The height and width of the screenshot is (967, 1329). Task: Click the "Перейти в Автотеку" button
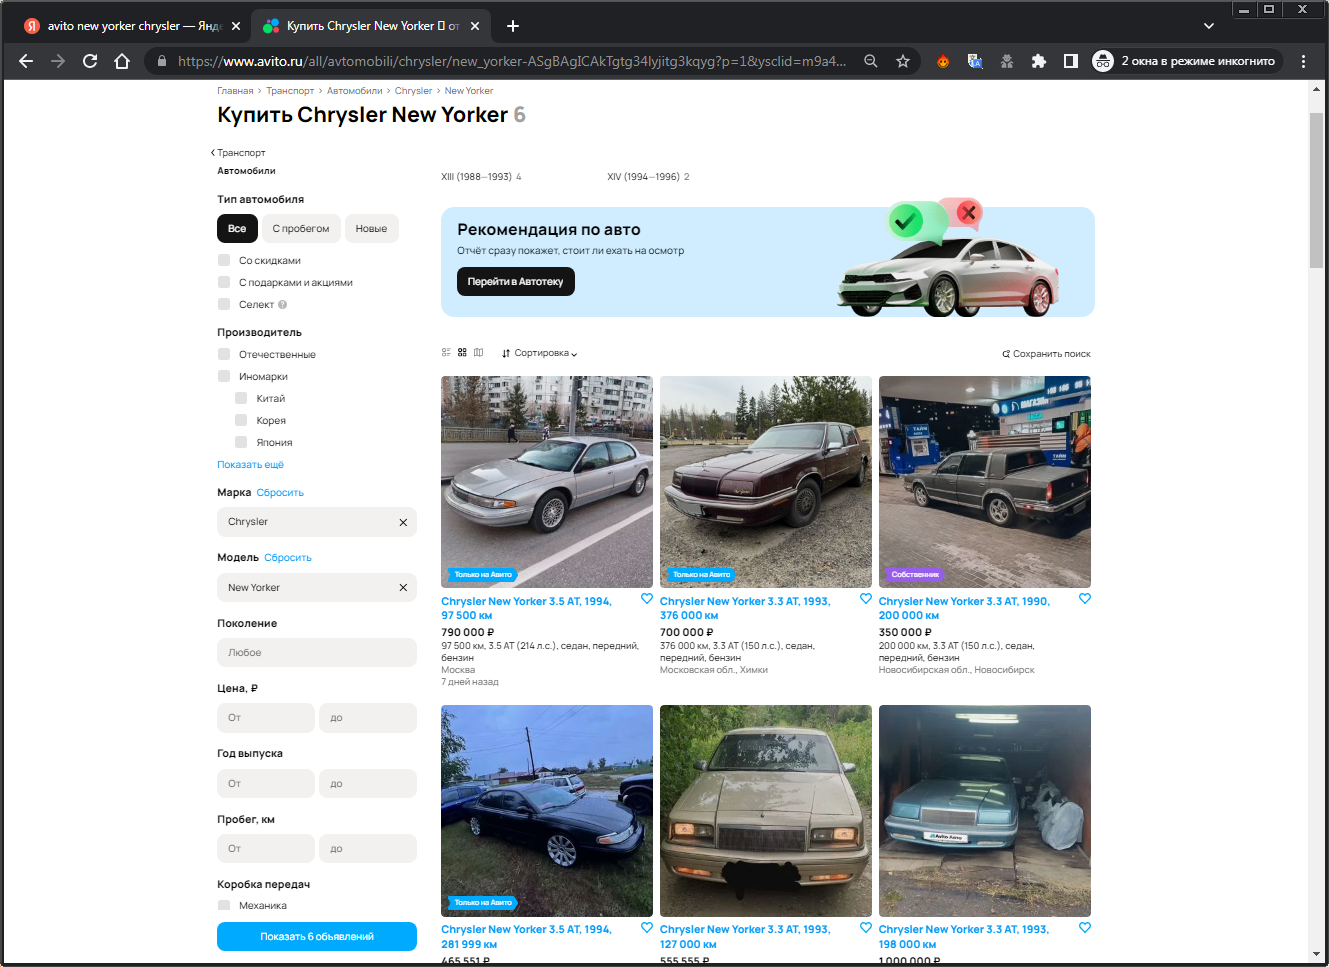pos(515,282)
